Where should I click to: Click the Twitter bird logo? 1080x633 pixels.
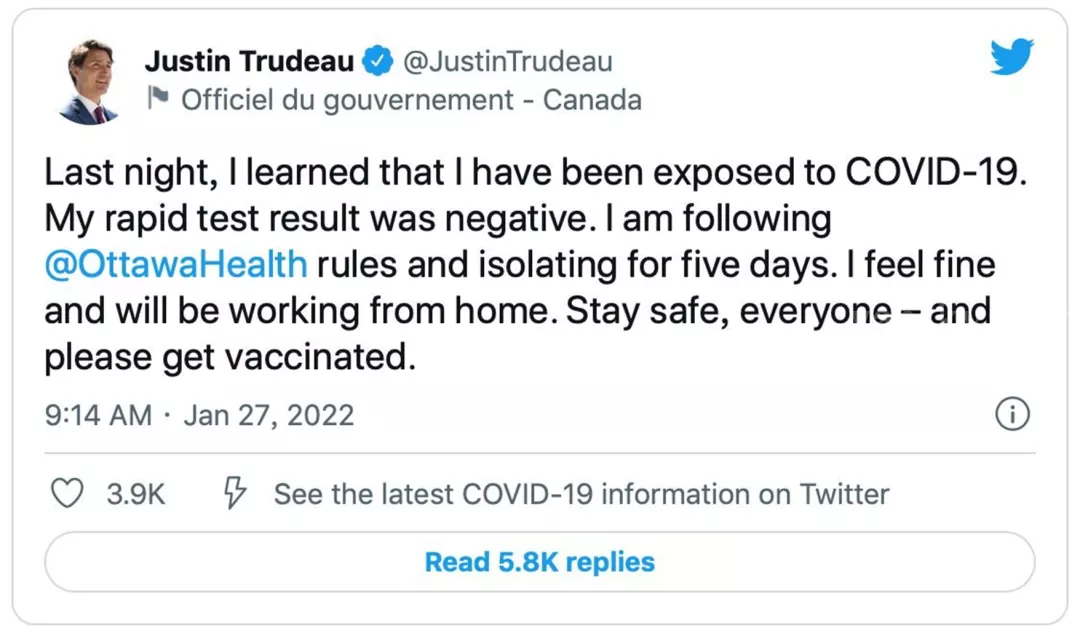click(1011, 57)
